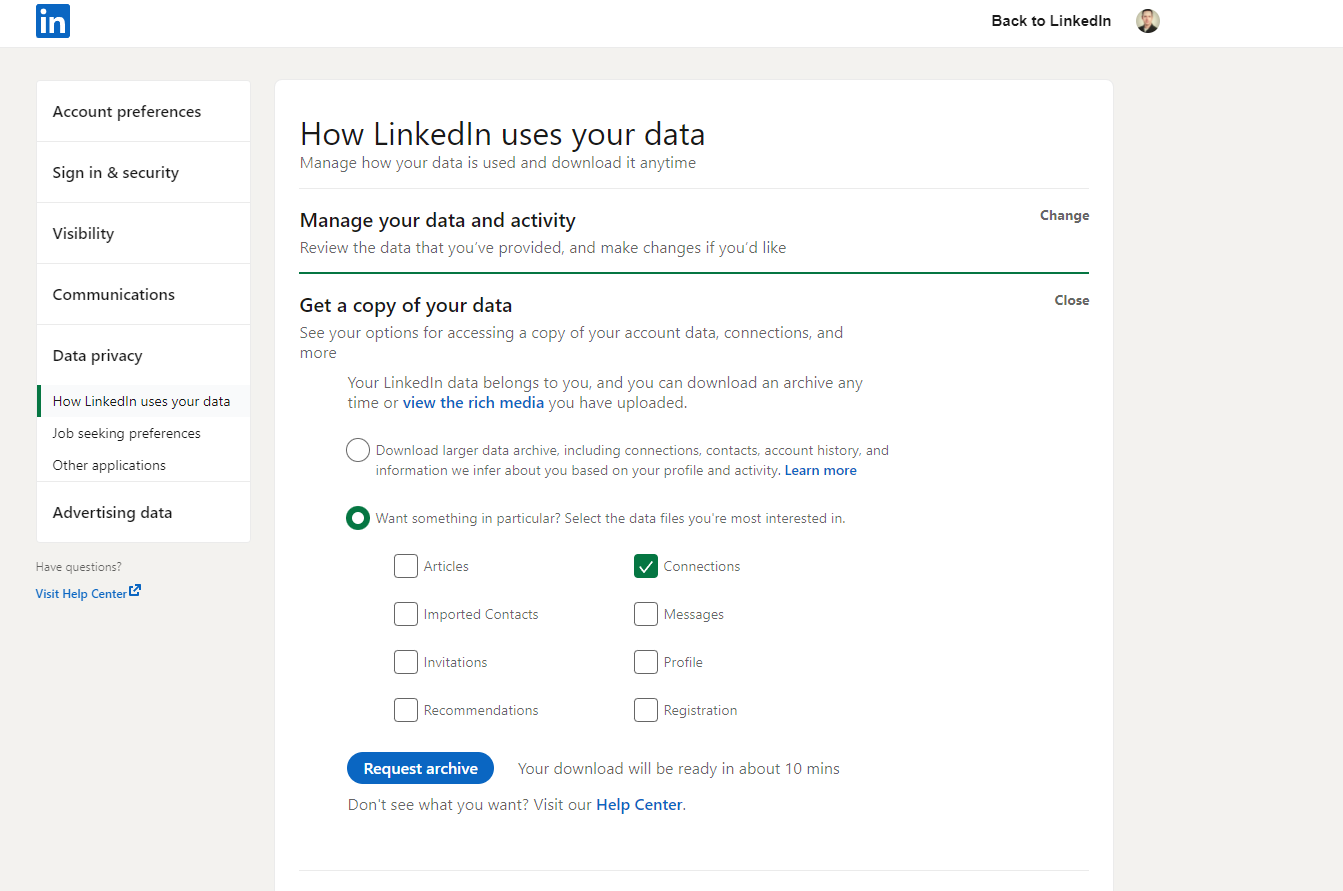Select the Invitations checkbox

[406, 661]
